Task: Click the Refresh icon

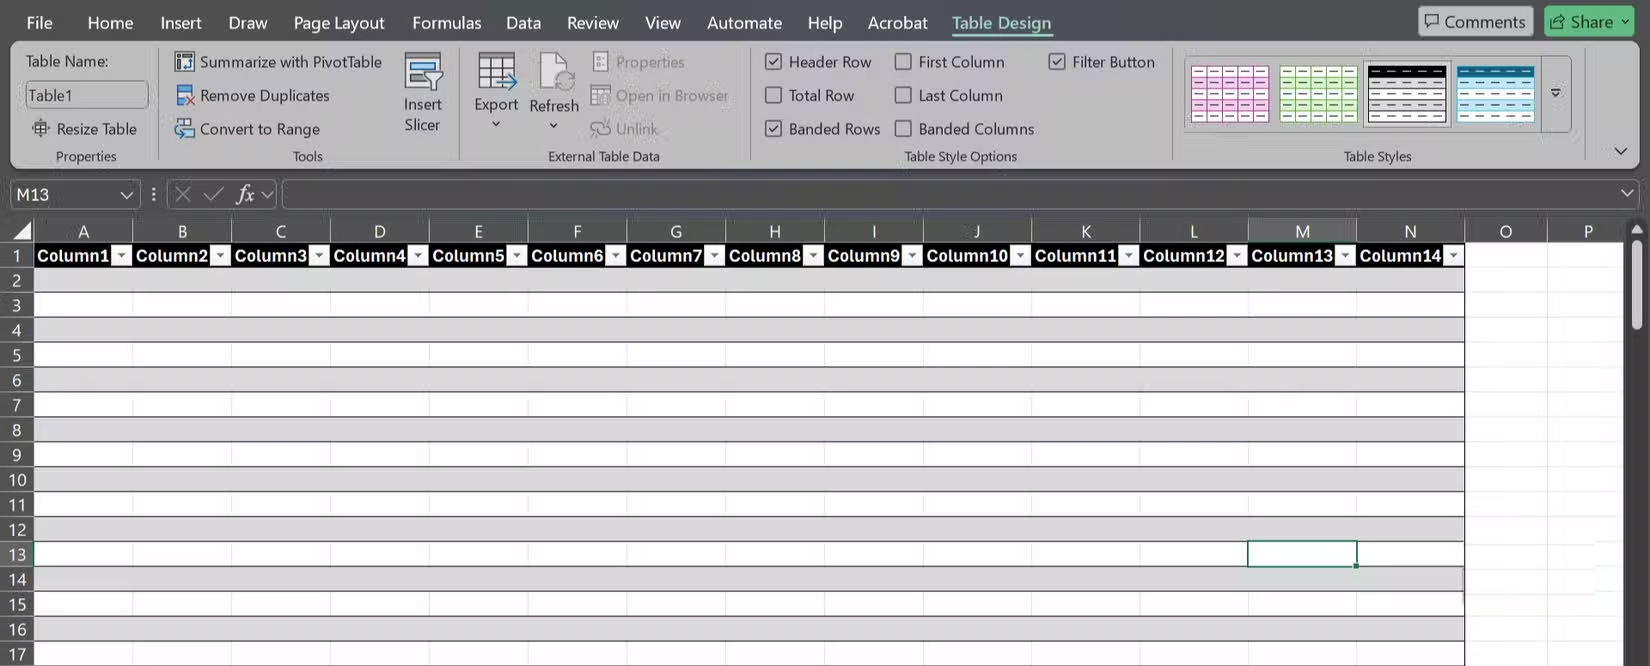Action: pos(554,72)
